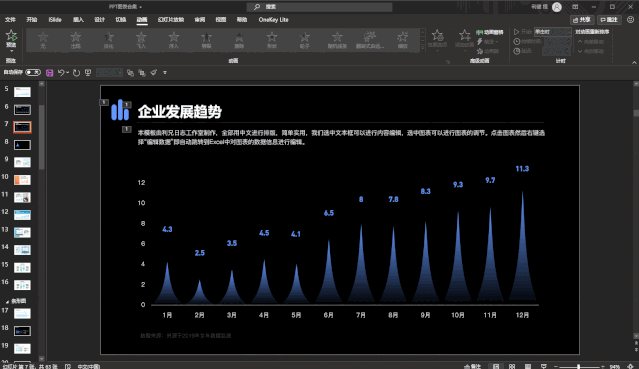This screenshot has height=369, width=639.
Task: Select the Shape (形状) animation effect
Action: (x=272, y=40)
